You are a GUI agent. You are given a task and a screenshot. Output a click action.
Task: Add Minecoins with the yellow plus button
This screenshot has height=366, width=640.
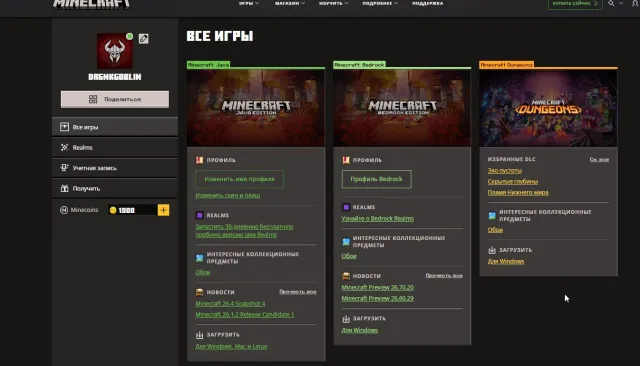point(163,210)
